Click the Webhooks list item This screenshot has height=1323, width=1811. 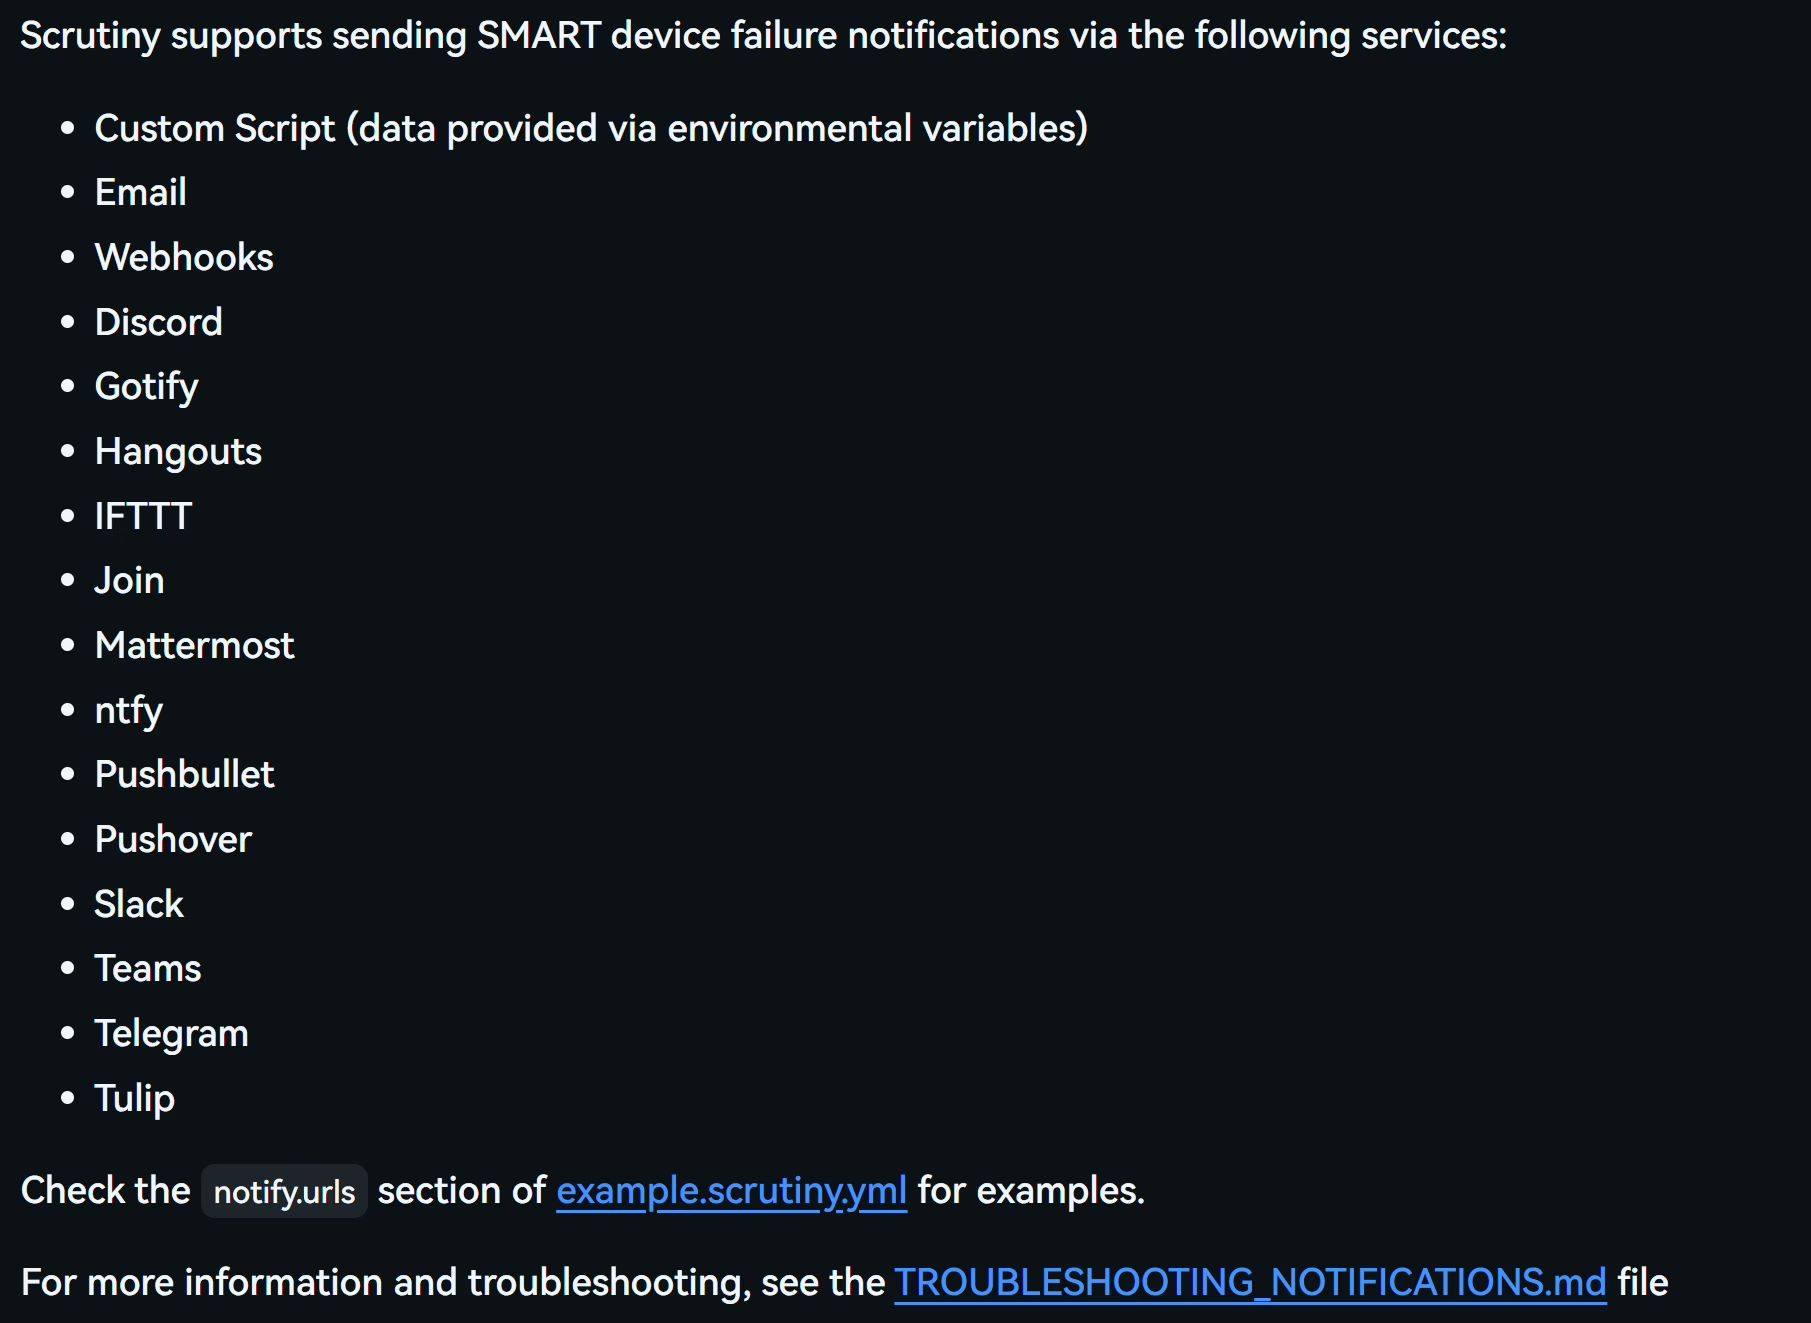point(184,257)
